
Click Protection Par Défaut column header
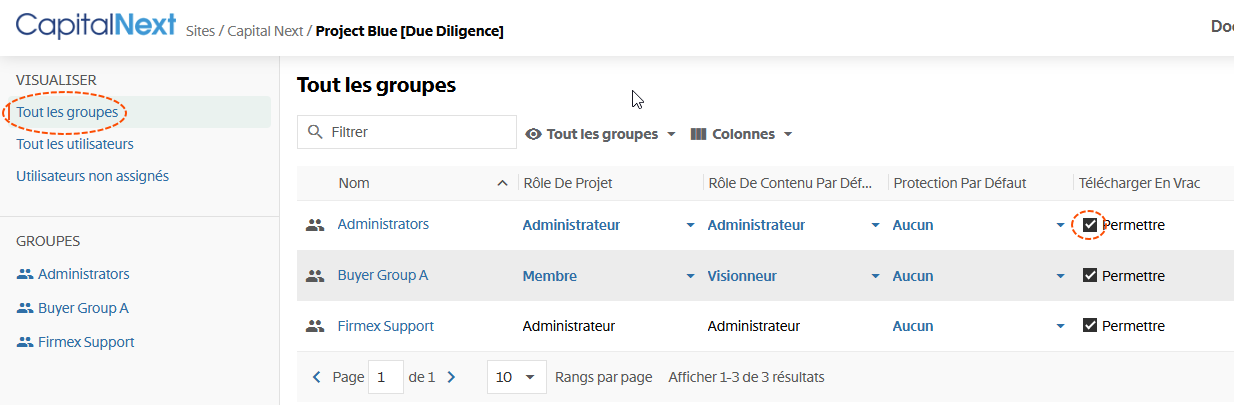tap(960, 183)
